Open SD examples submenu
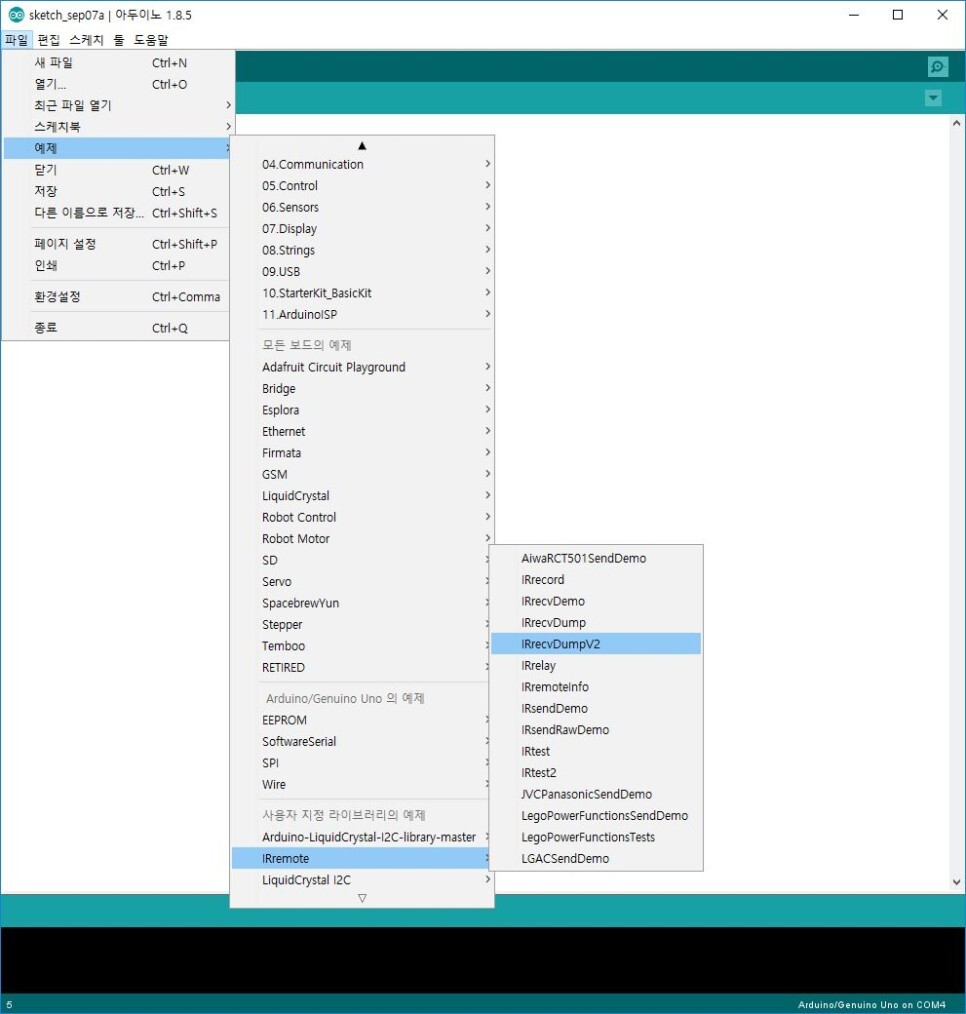Viewport: 966px width, 1014px height. click(361, 560)
